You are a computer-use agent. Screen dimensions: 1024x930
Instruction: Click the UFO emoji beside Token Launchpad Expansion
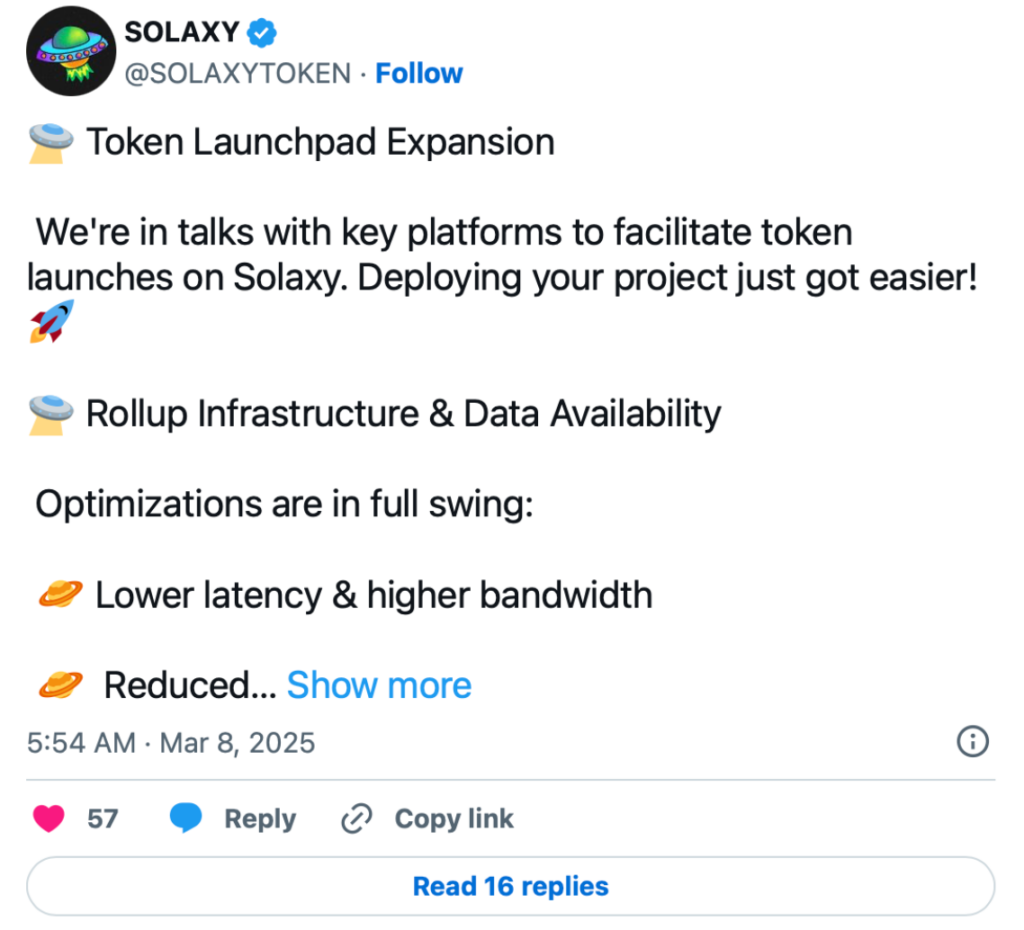[x=52, y=143]
